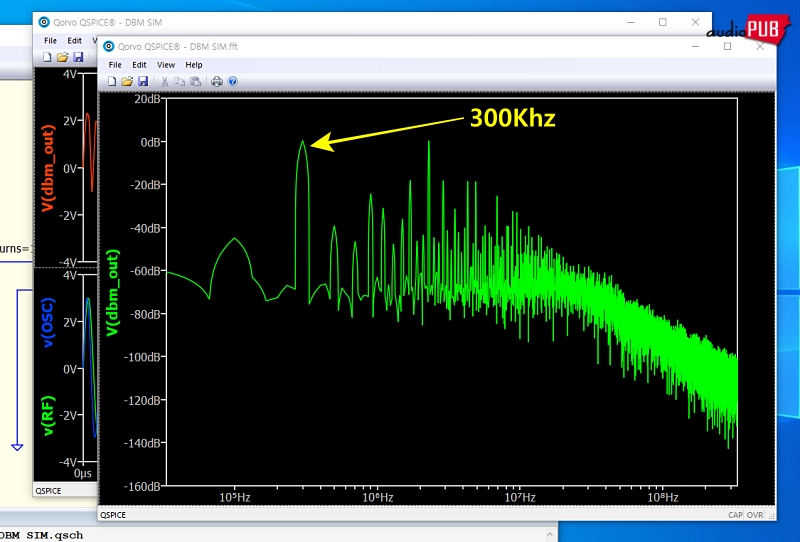The width and height of the screenshot is (800, 542).
Task: Click DBM SIM.qsch tab label at bottom
Action: click(x=42, y=535)
